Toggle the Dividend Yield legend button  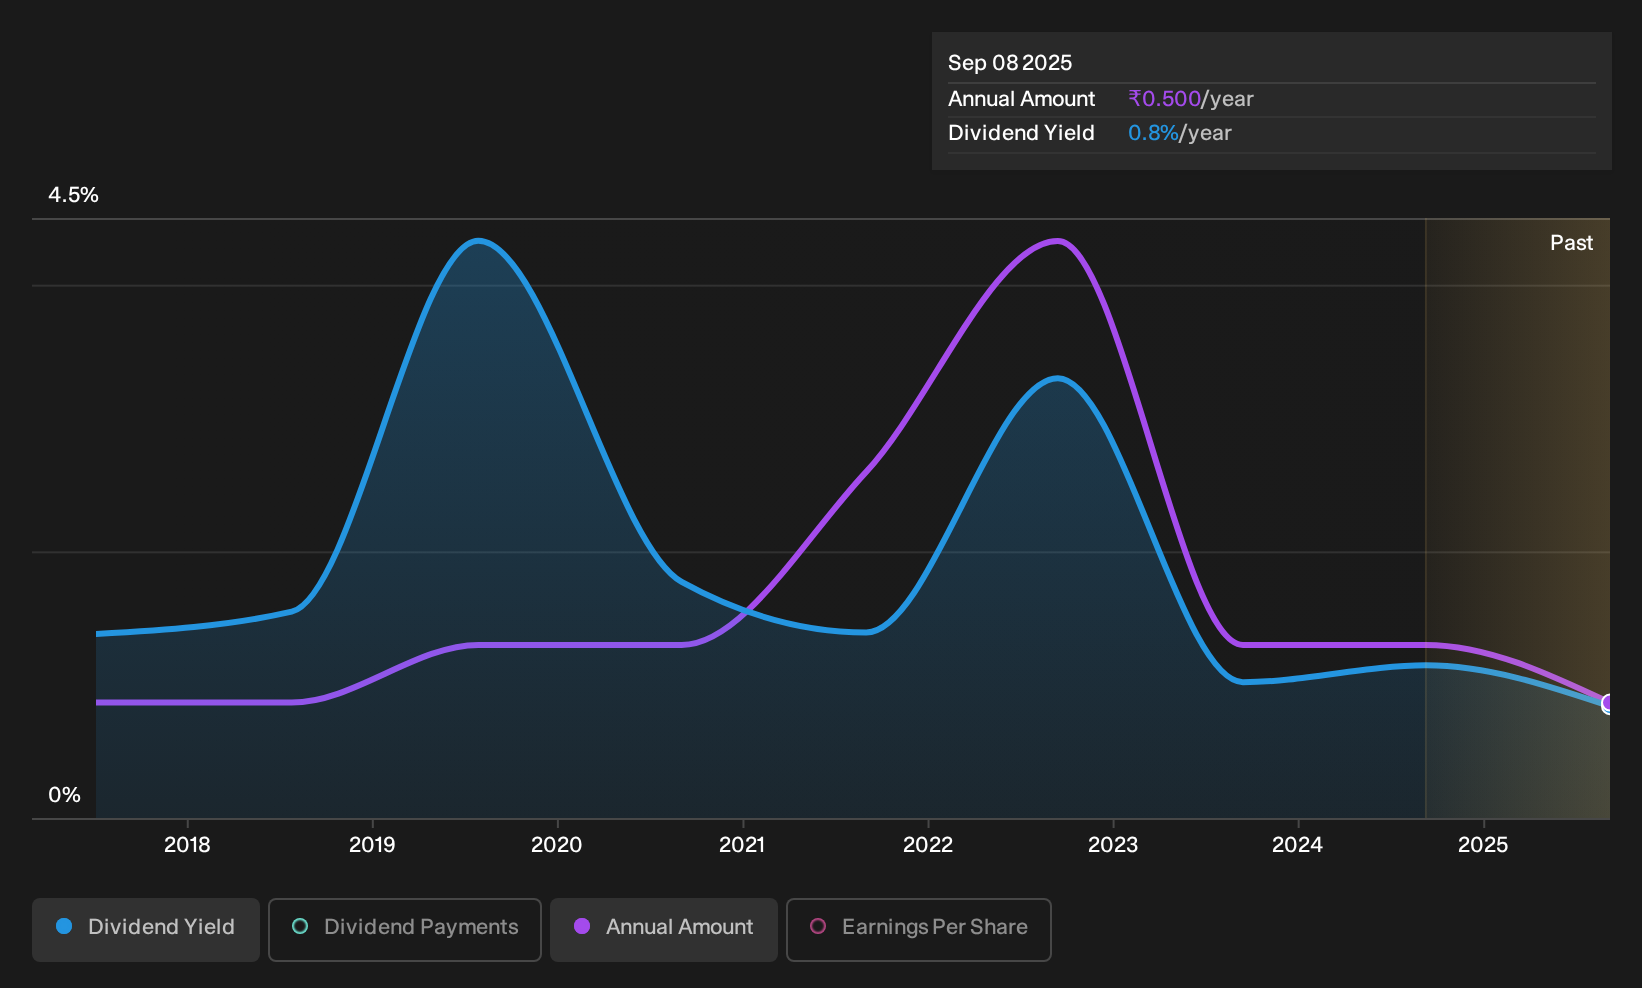pos(146,929)
